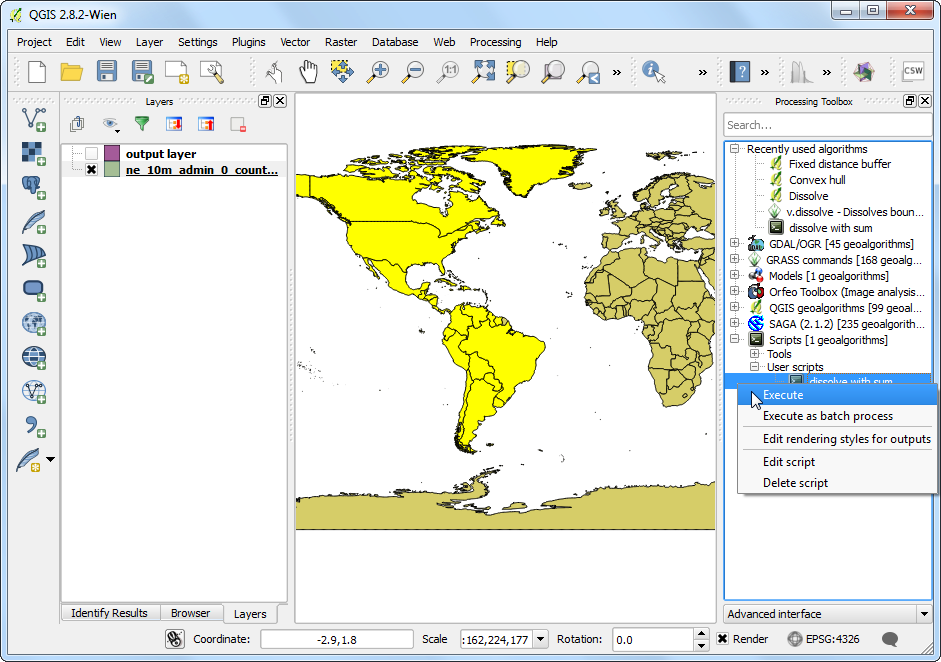Select the Pan Map hand tool
The image size is (941, 662).
coord(308,72)
